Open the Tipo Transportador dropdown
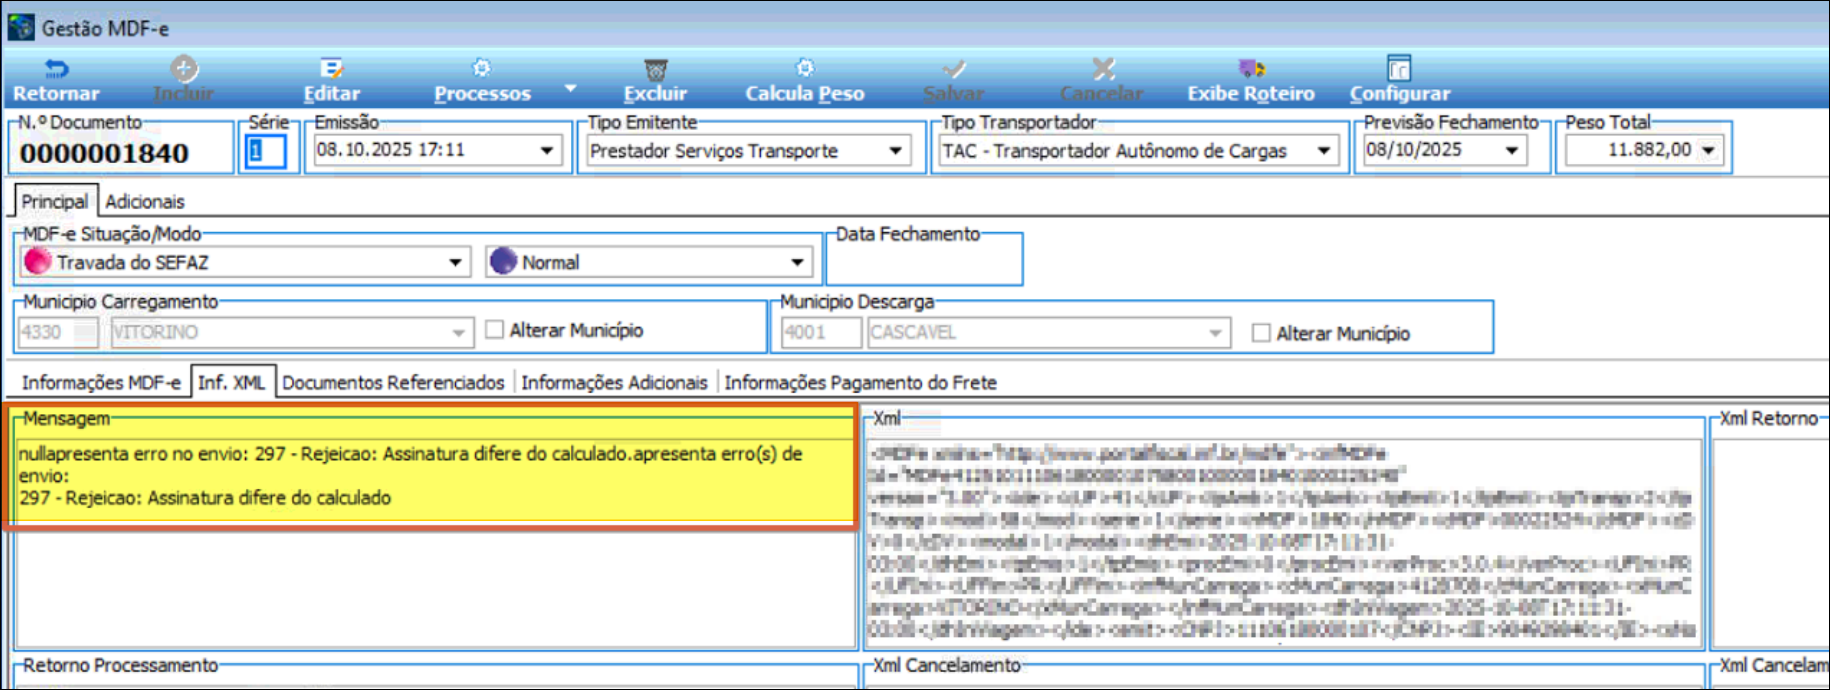Viewport: 1830px width, 690px height. (1323, 151)
